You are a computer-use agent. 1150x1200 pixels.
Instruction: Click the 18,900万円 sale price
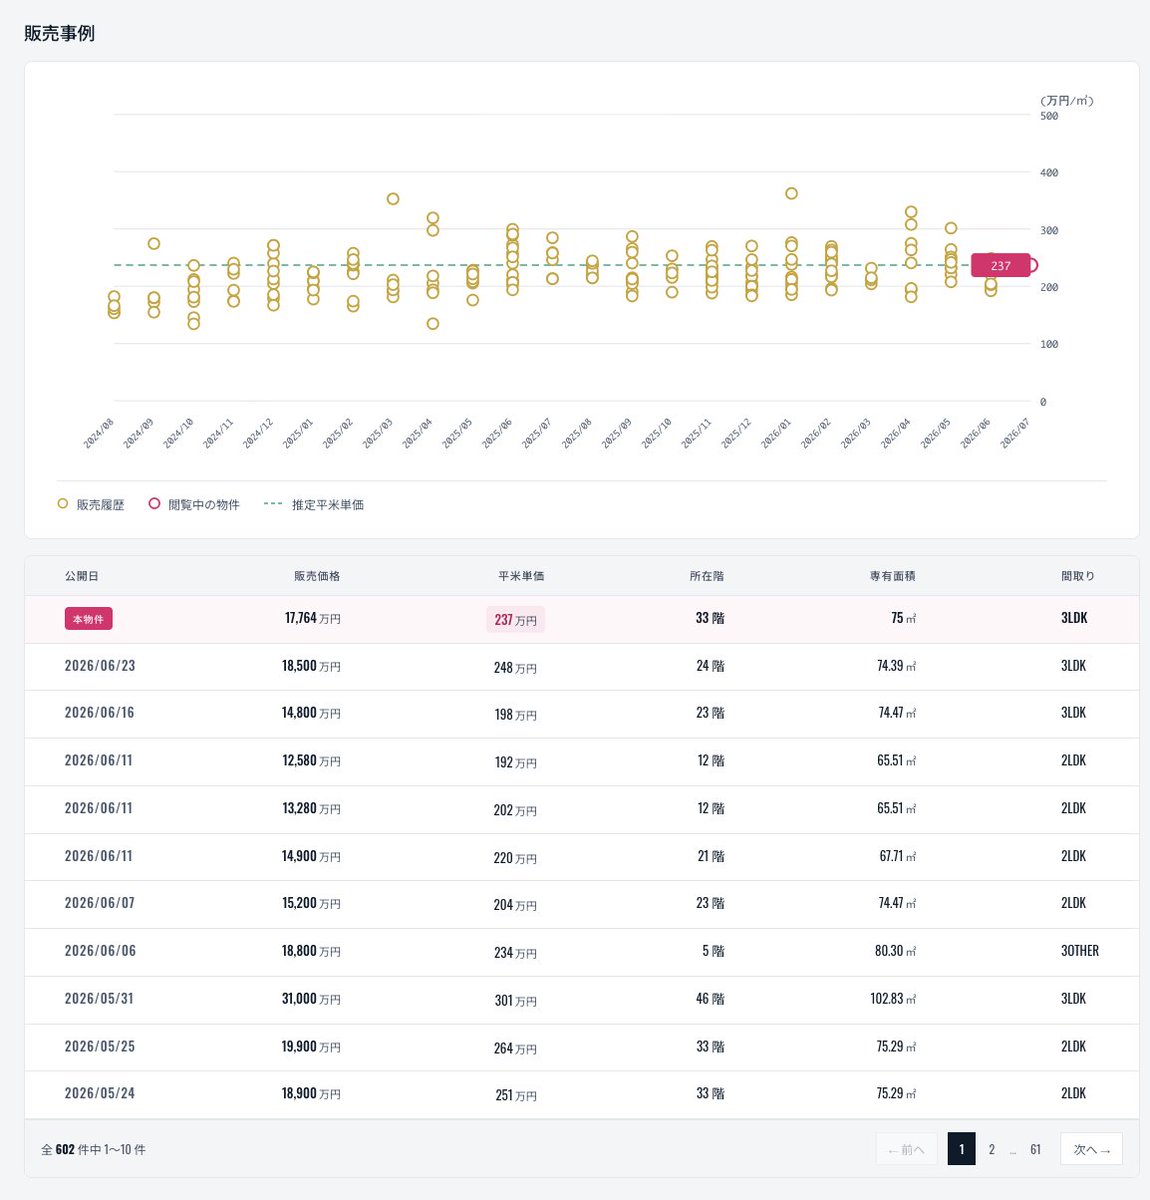point(311,1094)
